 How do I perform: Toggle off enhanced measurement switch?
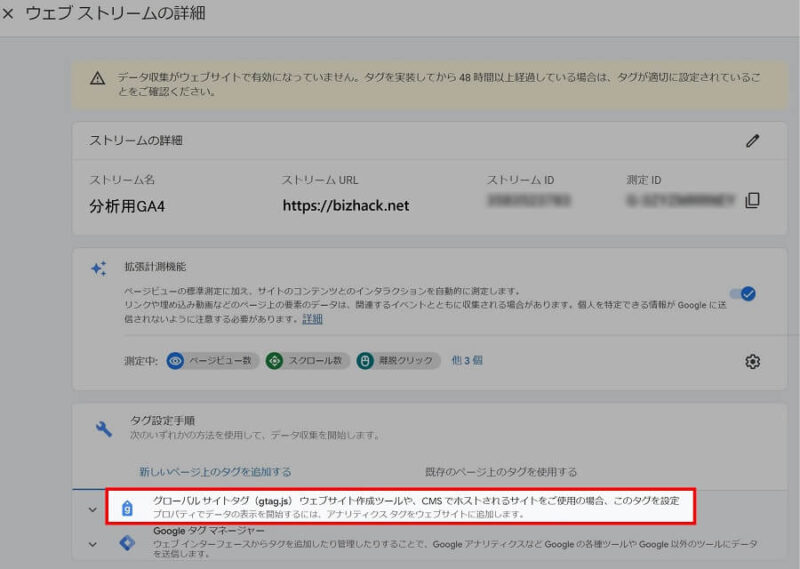[743, 294]
